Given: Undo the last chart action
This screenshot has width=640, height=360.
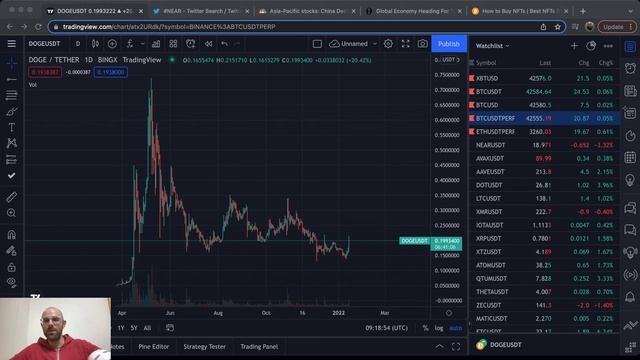Looking at the screenshot, I should coord(224,44).
